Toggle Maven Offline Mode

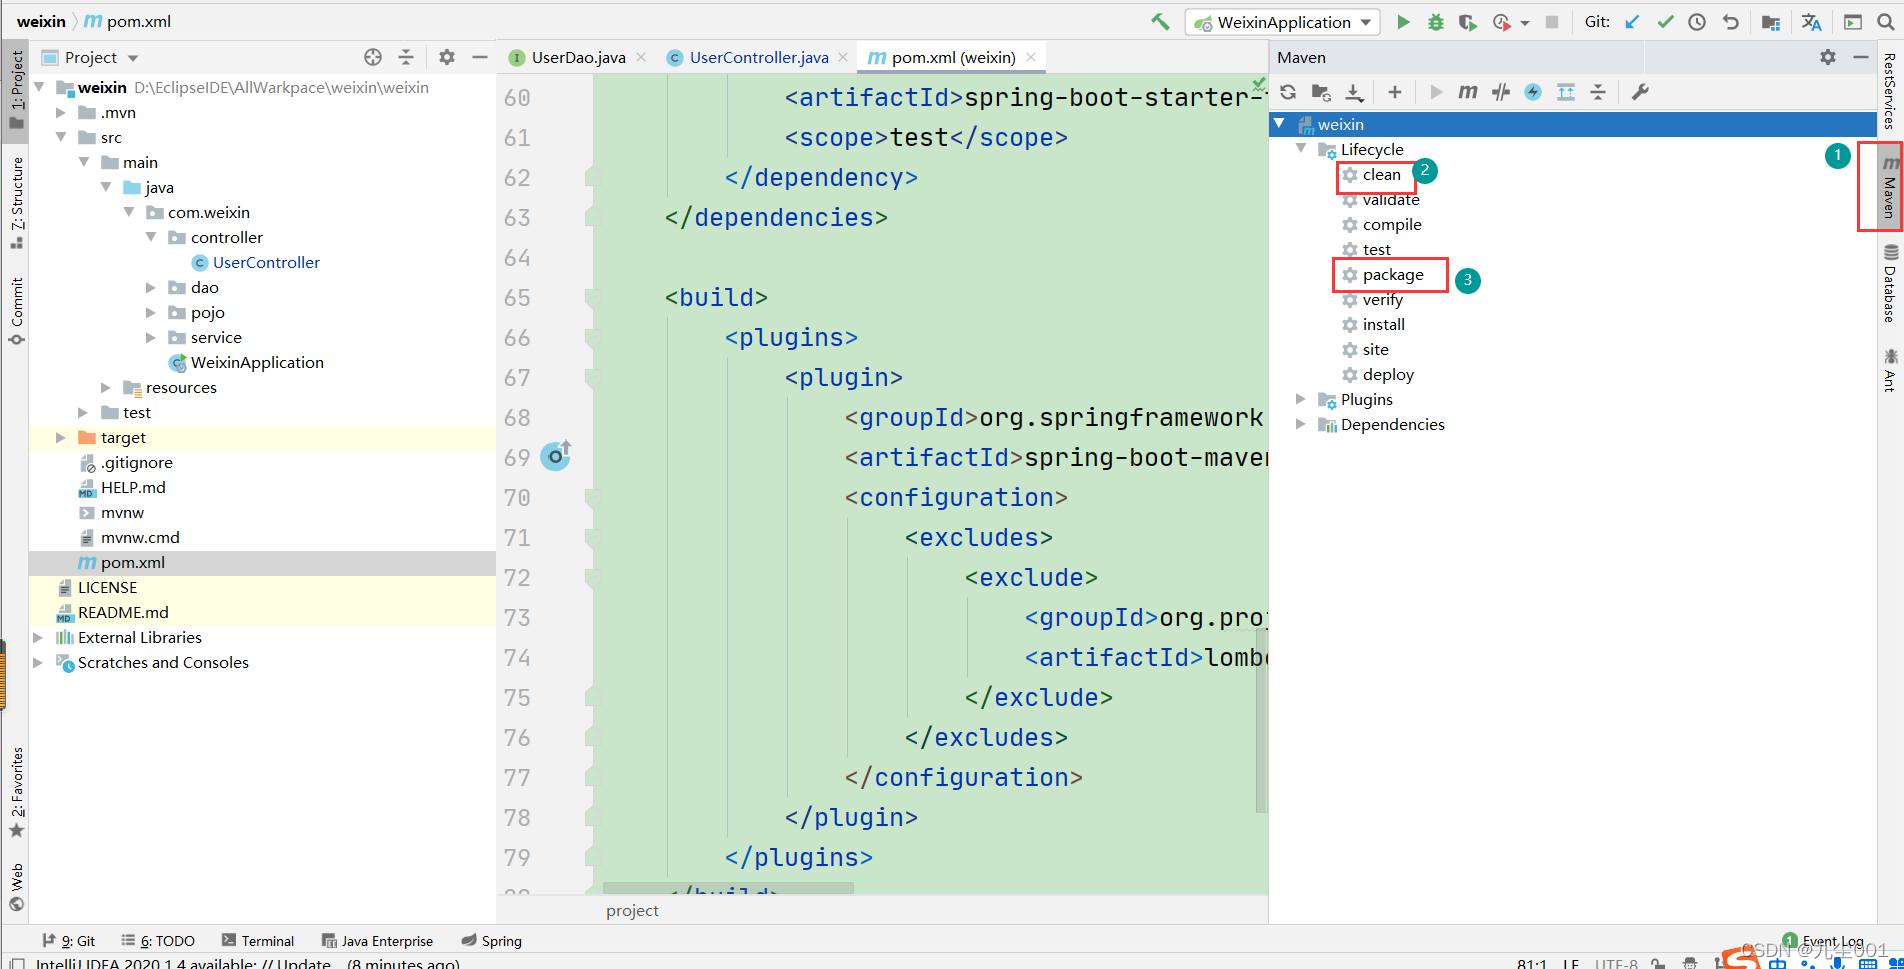click(1500, 92)
